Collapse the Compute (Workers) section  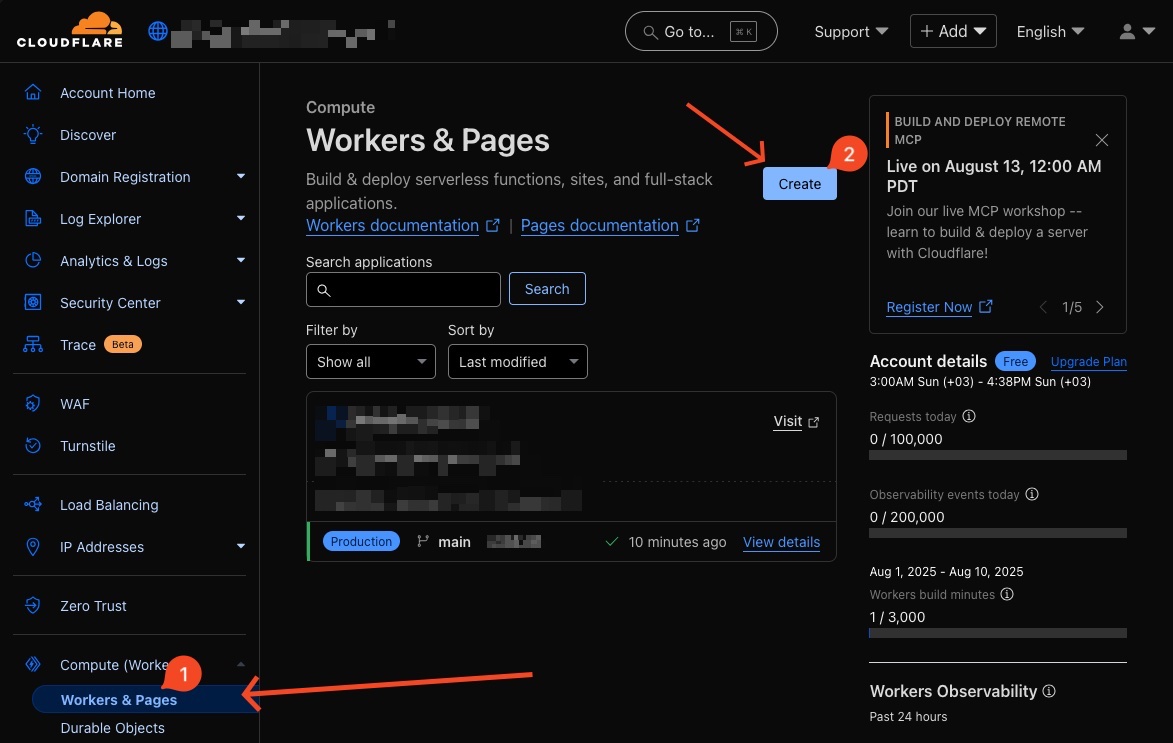pyautogui.click(x=241, y=664)
